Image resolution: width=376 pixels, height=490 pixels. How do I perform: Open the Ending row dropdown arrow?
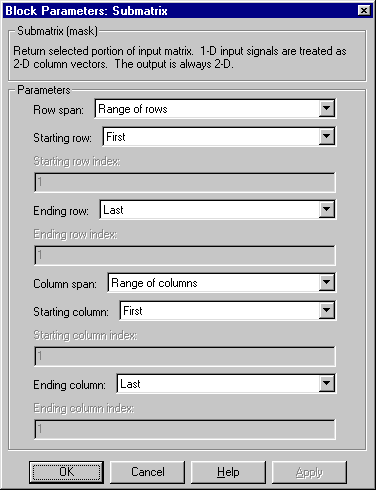pos(326,210)
